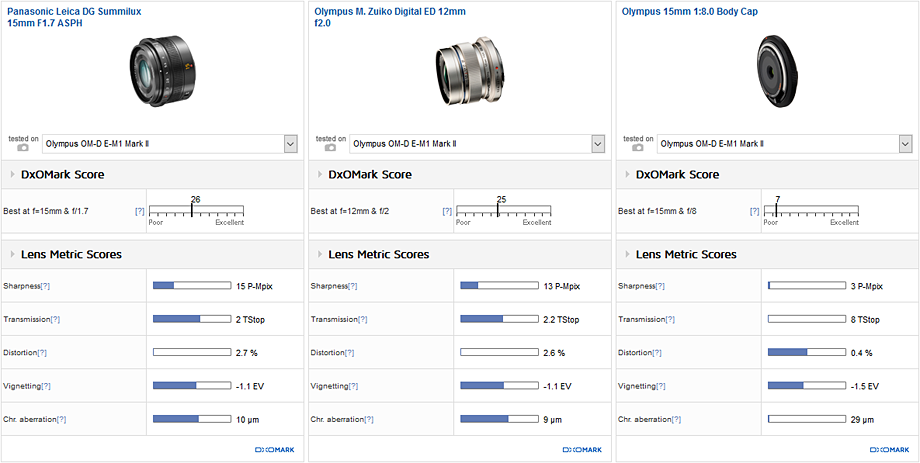The image size is (920, 463).
Task: Click Transmission [?] help in Panasonic panel
Action: tap(55, 320)
